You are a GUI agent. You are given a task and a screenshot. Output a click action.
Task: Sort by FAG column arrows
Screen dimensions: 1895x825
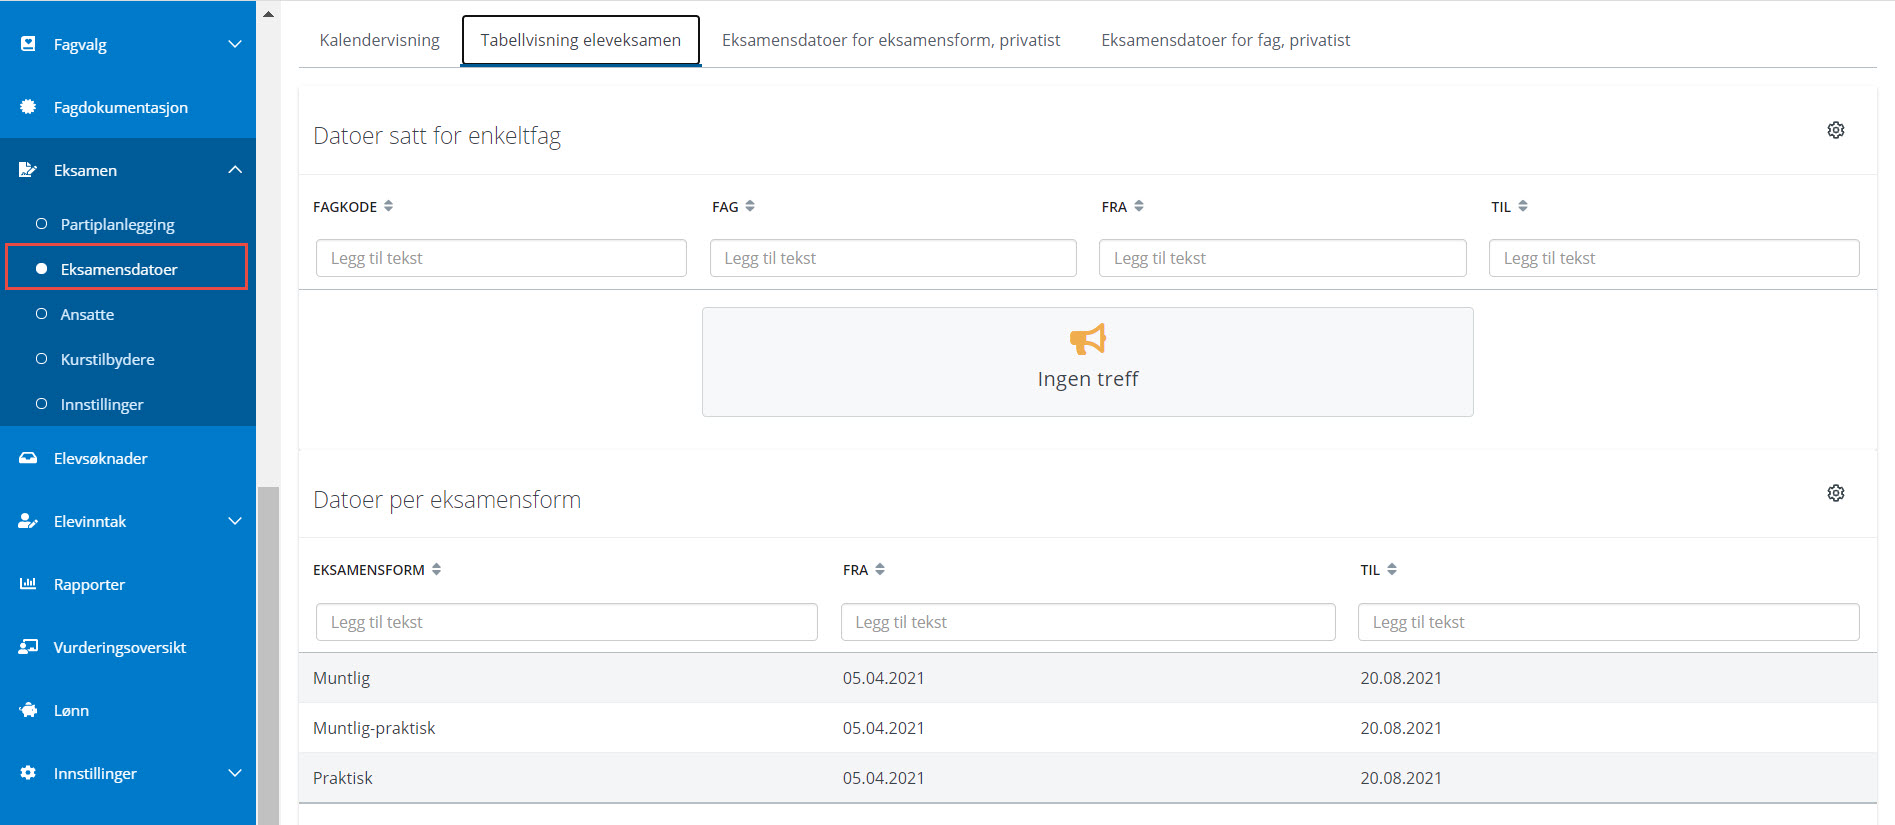click(x=750, y=206)
